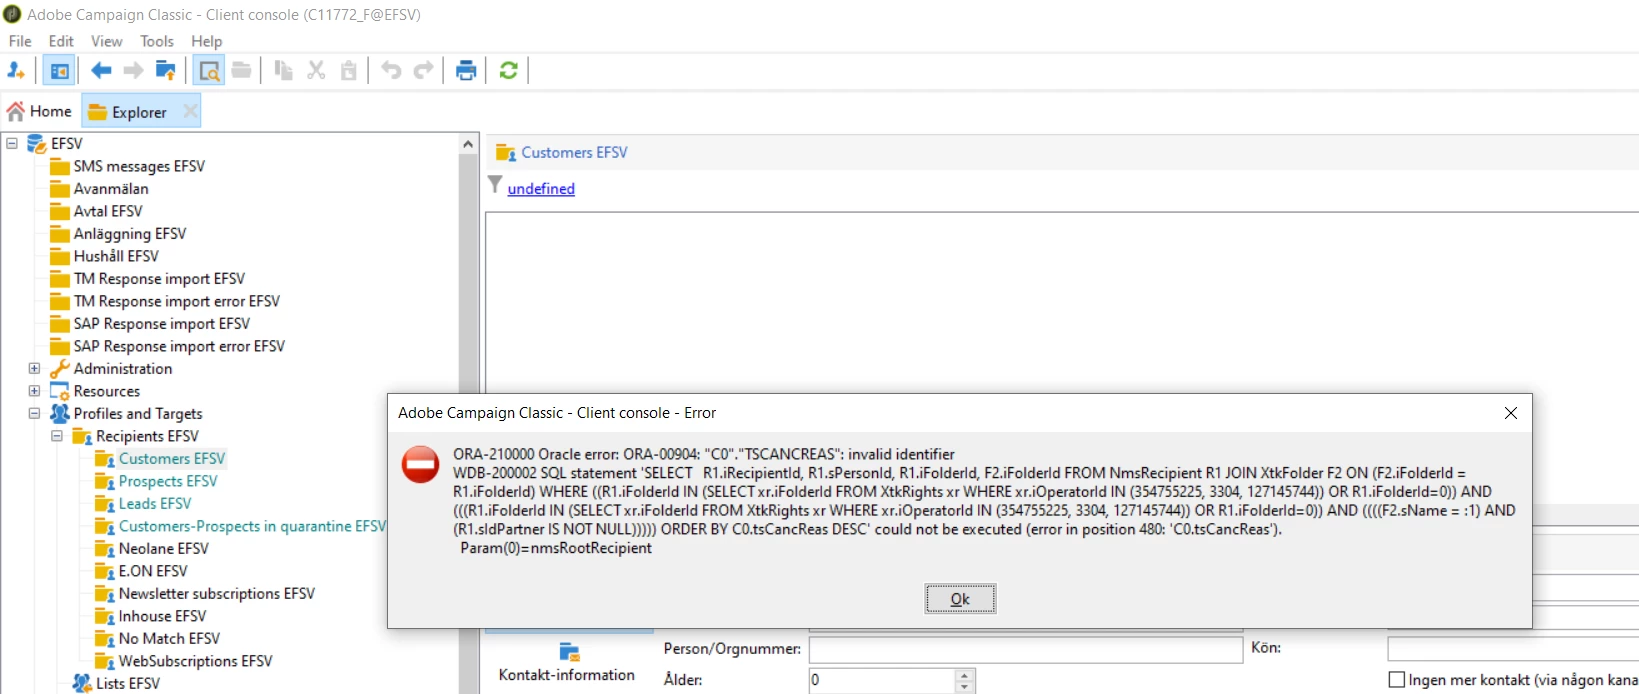This screenshot has height=694, width=1639.
Task: Check the Ingen mer kontakt checkbox
Action: [1397, 680]
